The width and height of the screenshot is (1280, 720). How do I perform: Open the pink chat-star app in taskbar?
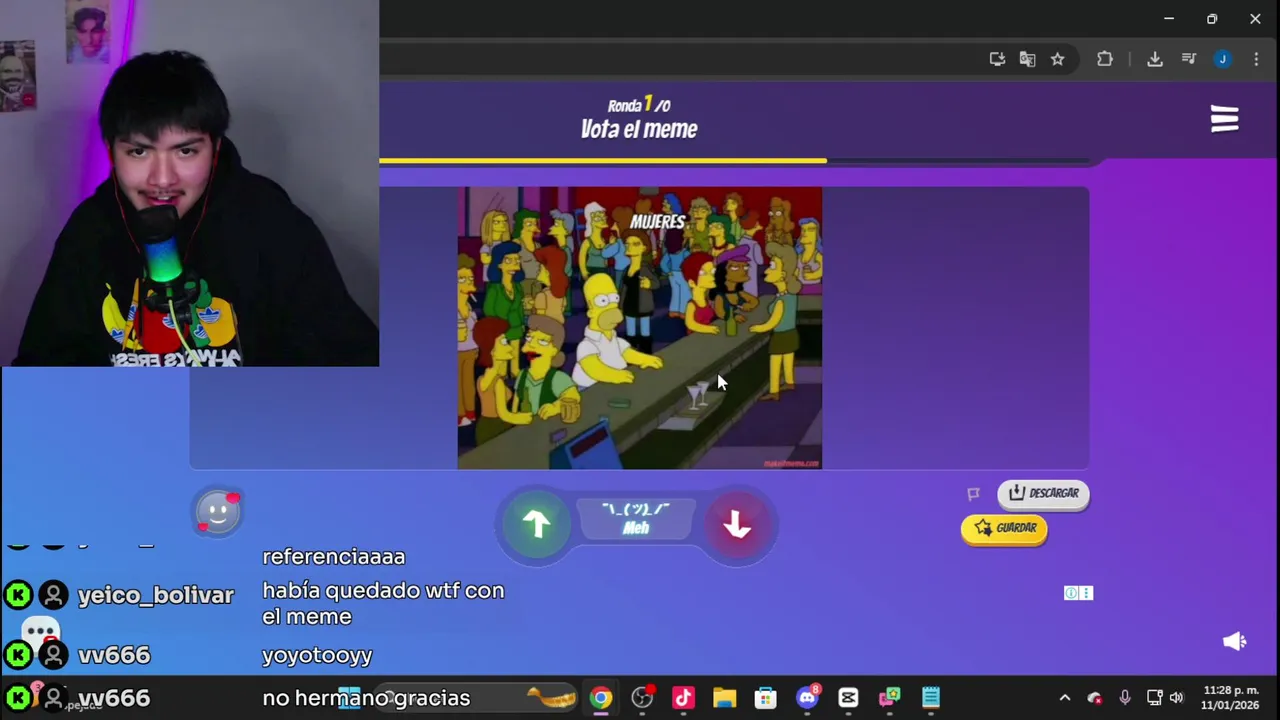889,698
